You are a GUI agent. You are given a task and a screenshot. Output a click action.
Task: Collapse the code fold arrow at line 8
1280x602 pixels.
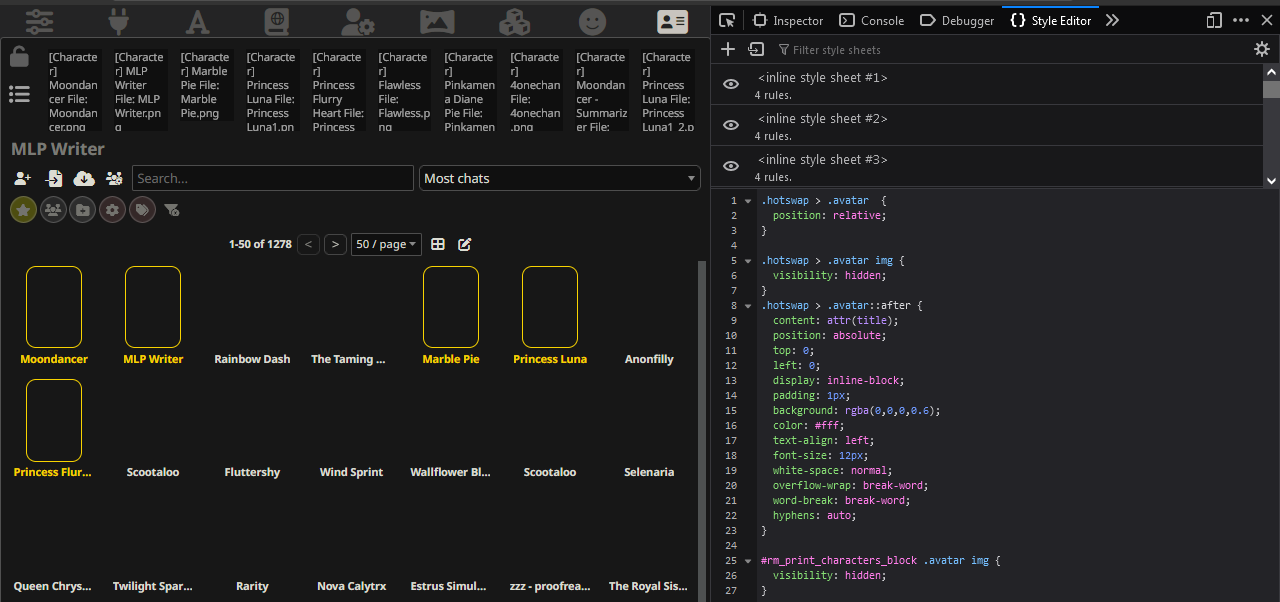click(x=748, y=306)
